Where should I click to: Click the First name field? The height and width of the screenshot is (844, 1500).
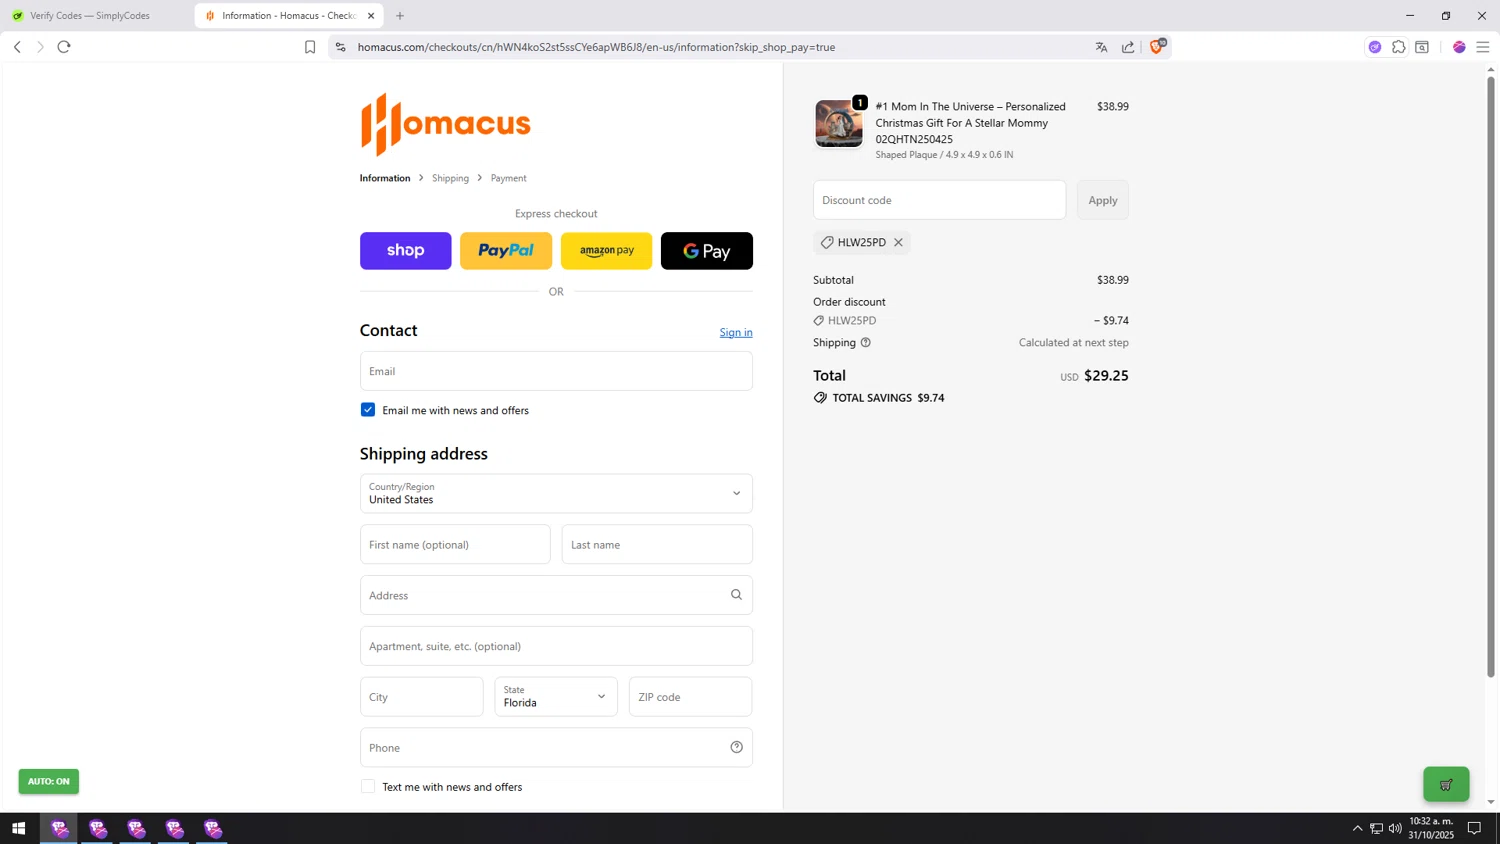[x=455, y=544]
